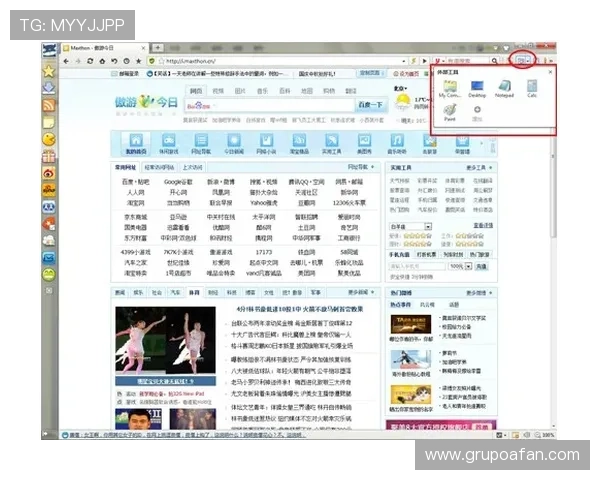This screenshot has height=480, width=600.
Task: Click the 充值 recharge button
Action: (481, 266)
